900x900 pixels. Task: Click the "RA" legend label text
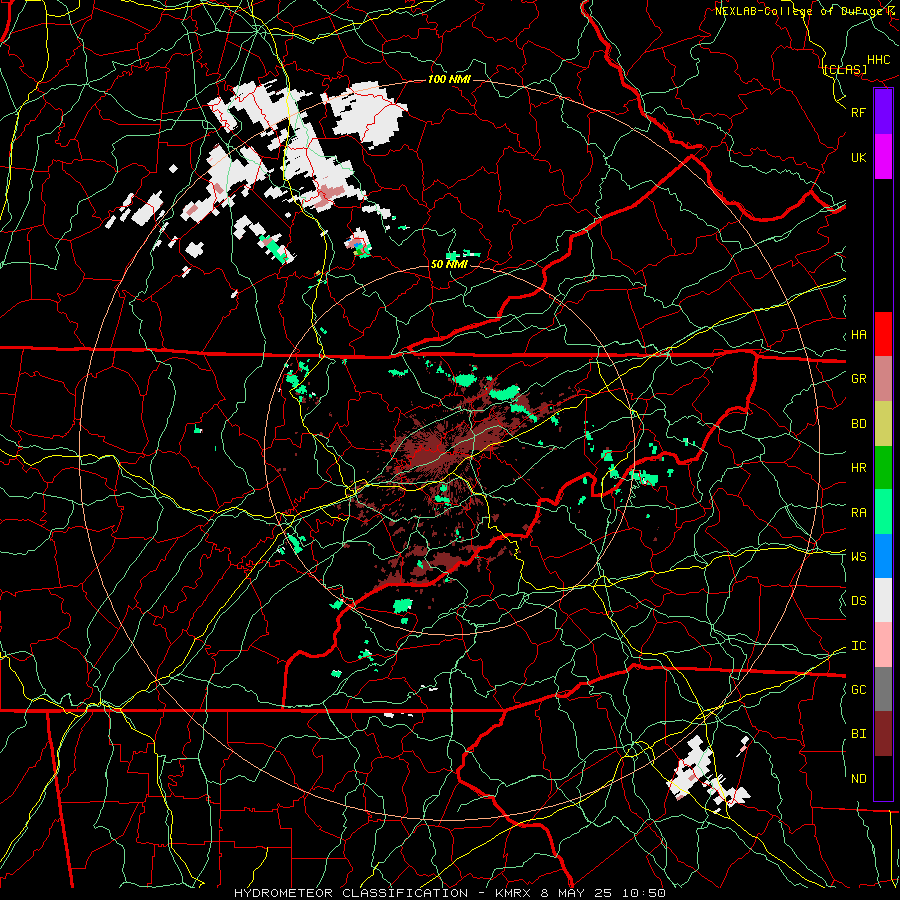[x=858, y=513]
